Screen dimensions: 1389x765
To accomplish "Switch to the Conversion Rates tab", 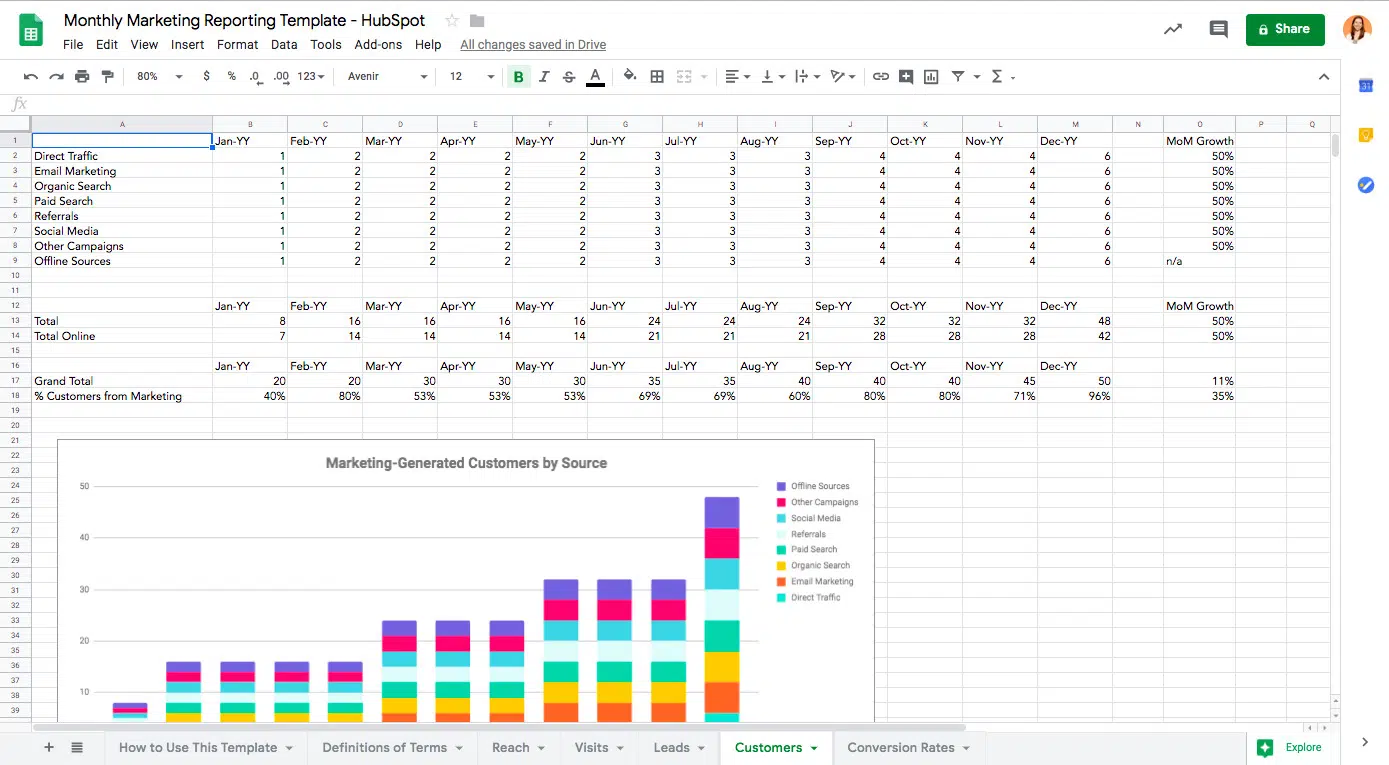I will [900, 747].
